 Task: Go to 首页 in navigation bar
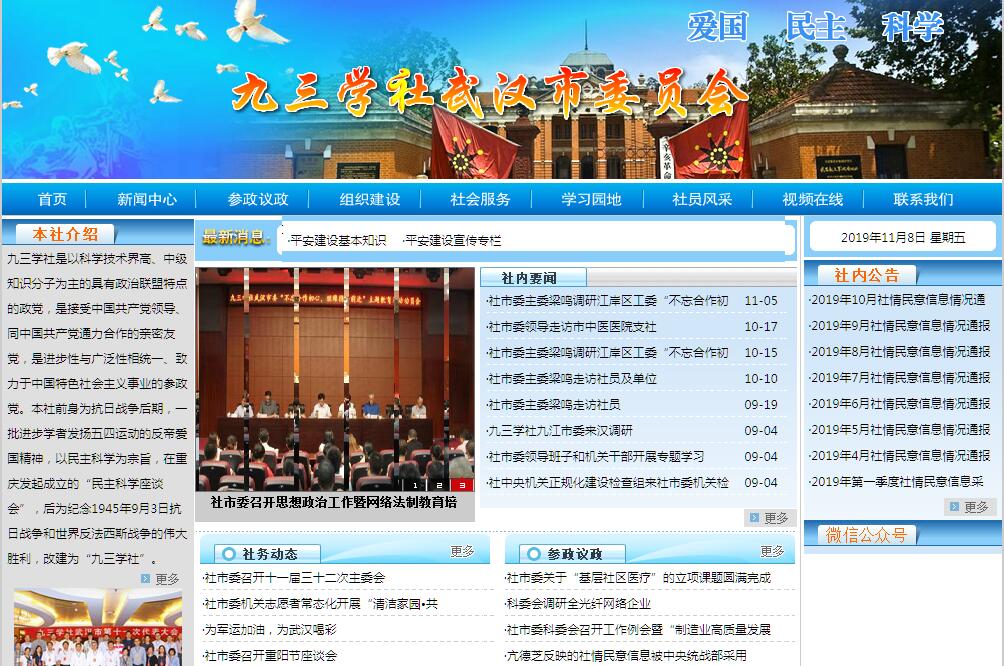[x=52, y=199]
